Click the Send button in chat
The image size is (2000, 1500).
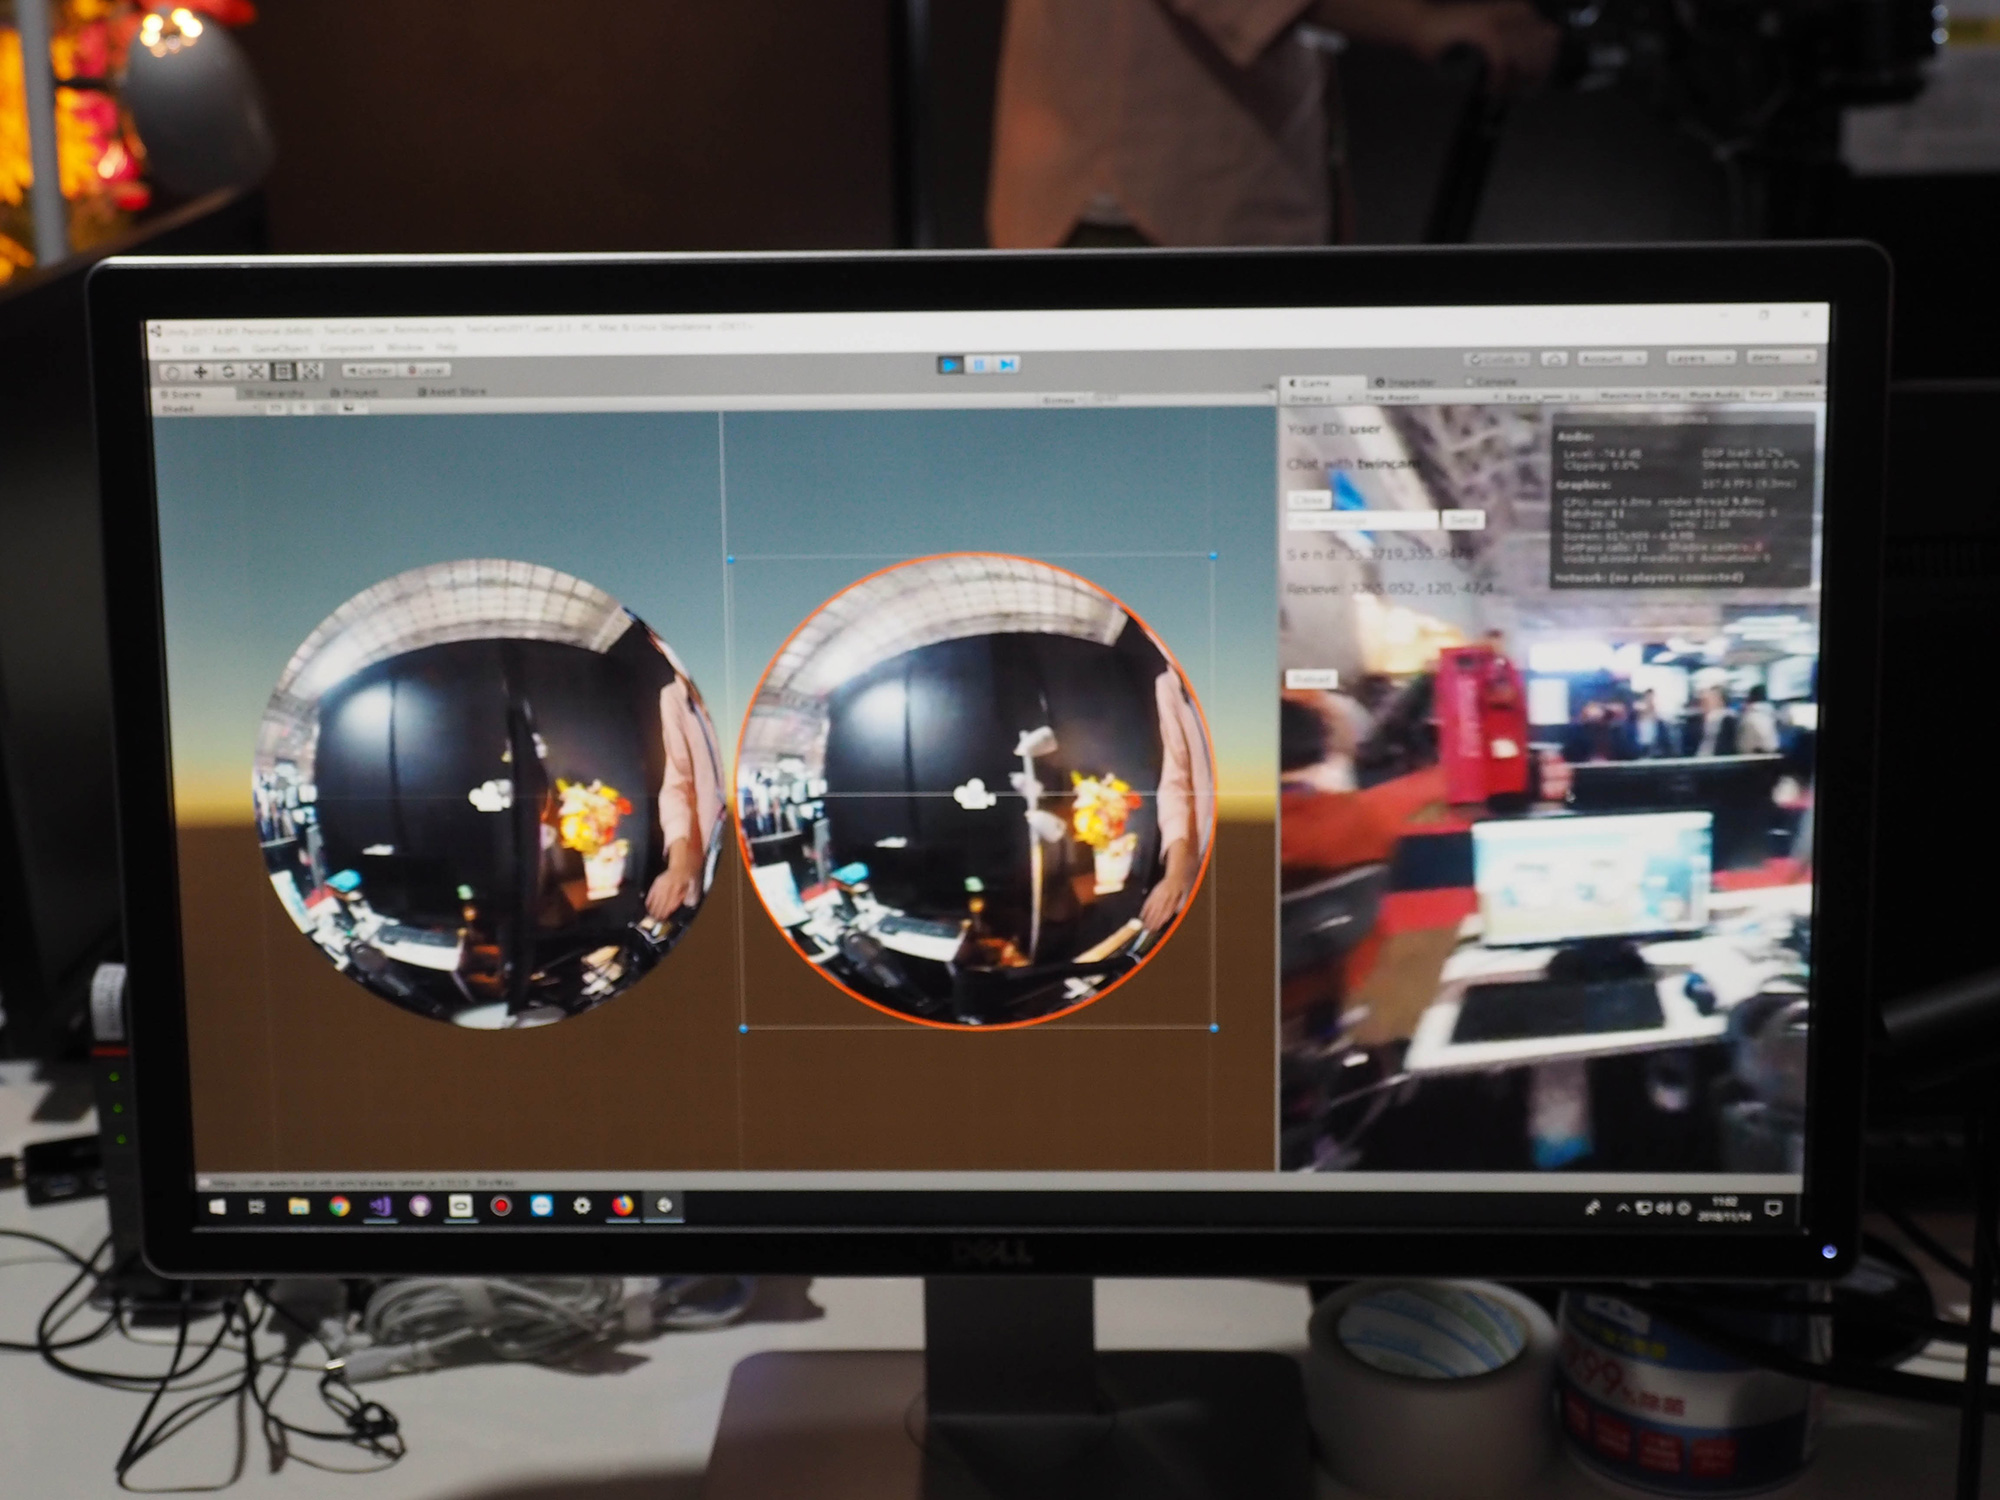pyautogui.click(x=1463, y=520)
